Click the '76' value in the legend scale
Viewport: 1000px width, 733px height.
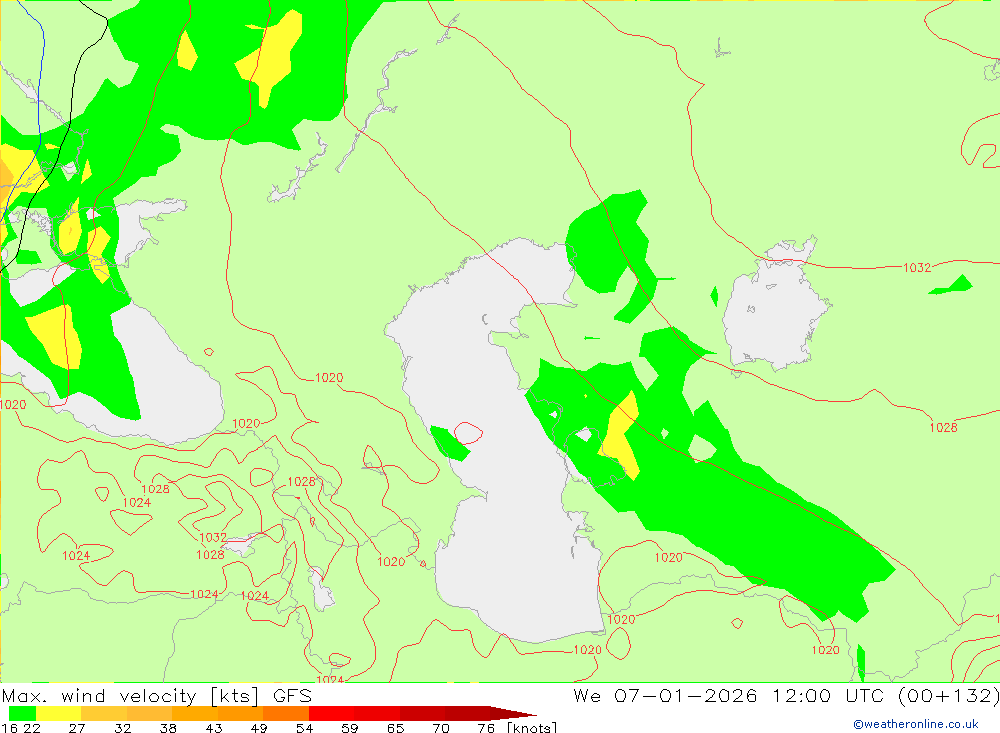486,728
